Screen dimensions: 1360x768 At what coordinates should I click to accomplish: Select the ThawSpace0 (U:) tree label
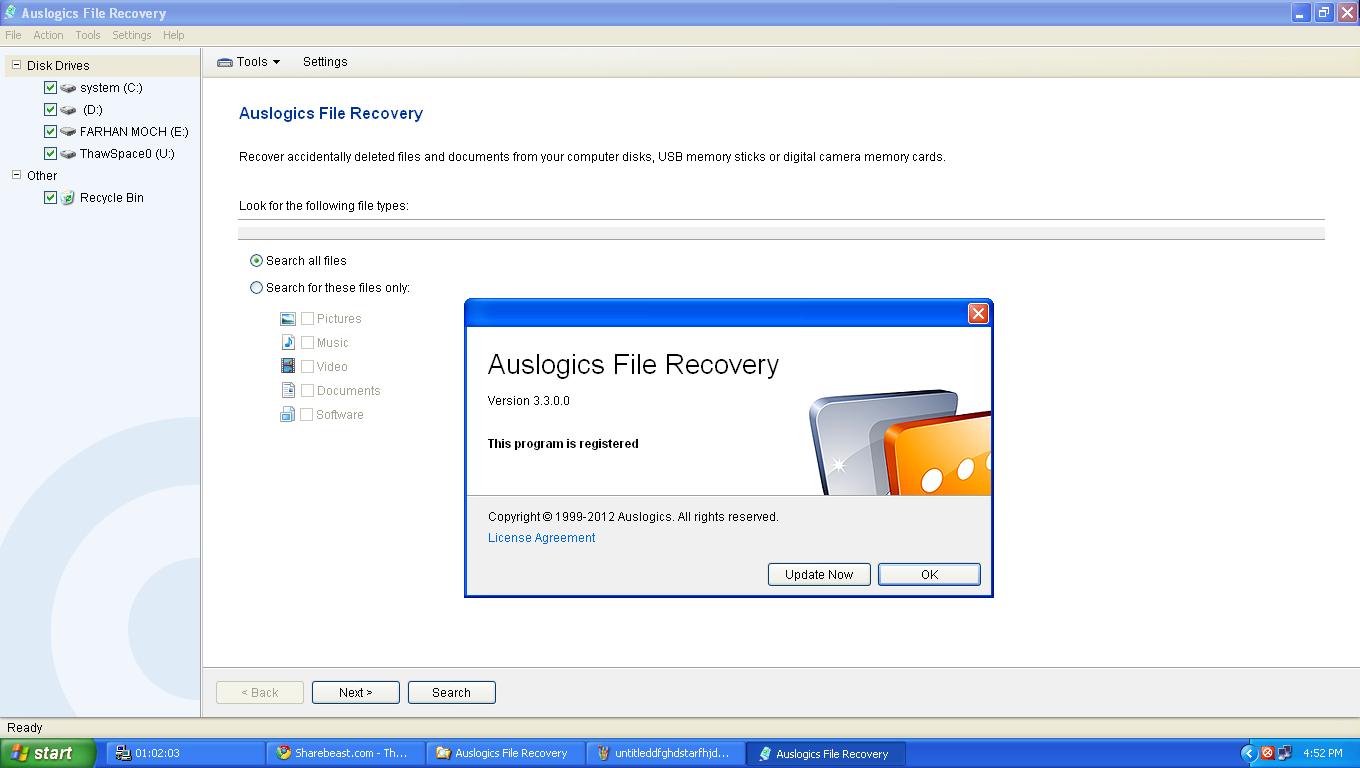[127, 154]
